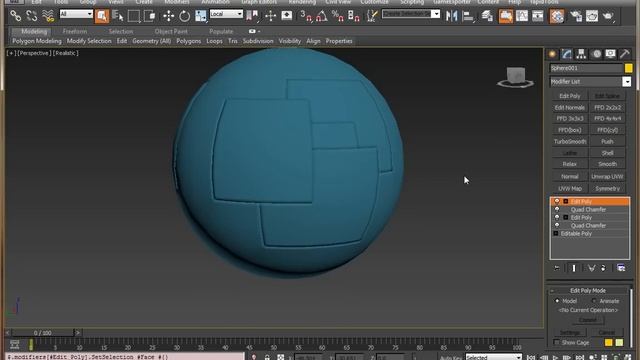
Task: Click the Mirror tool icon
Action: pyautogui.click(x=451, y=16)
